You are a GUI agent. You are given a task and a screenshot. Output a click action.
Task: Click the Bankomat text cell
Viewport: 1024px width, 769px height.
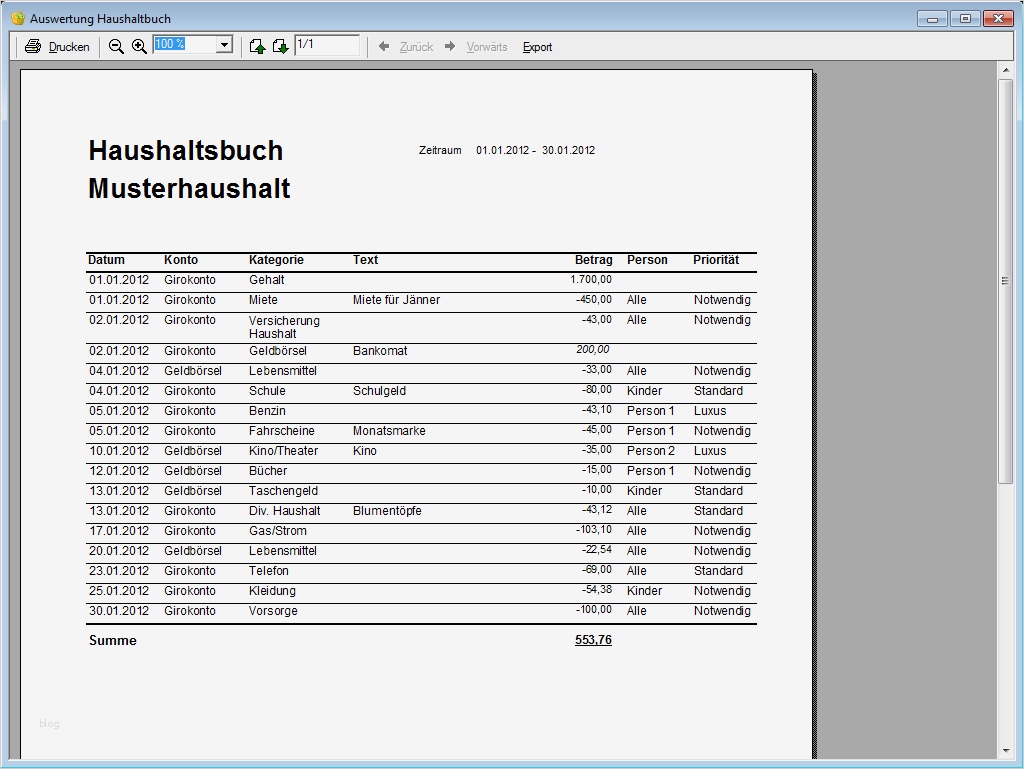(x=380, y=351)
